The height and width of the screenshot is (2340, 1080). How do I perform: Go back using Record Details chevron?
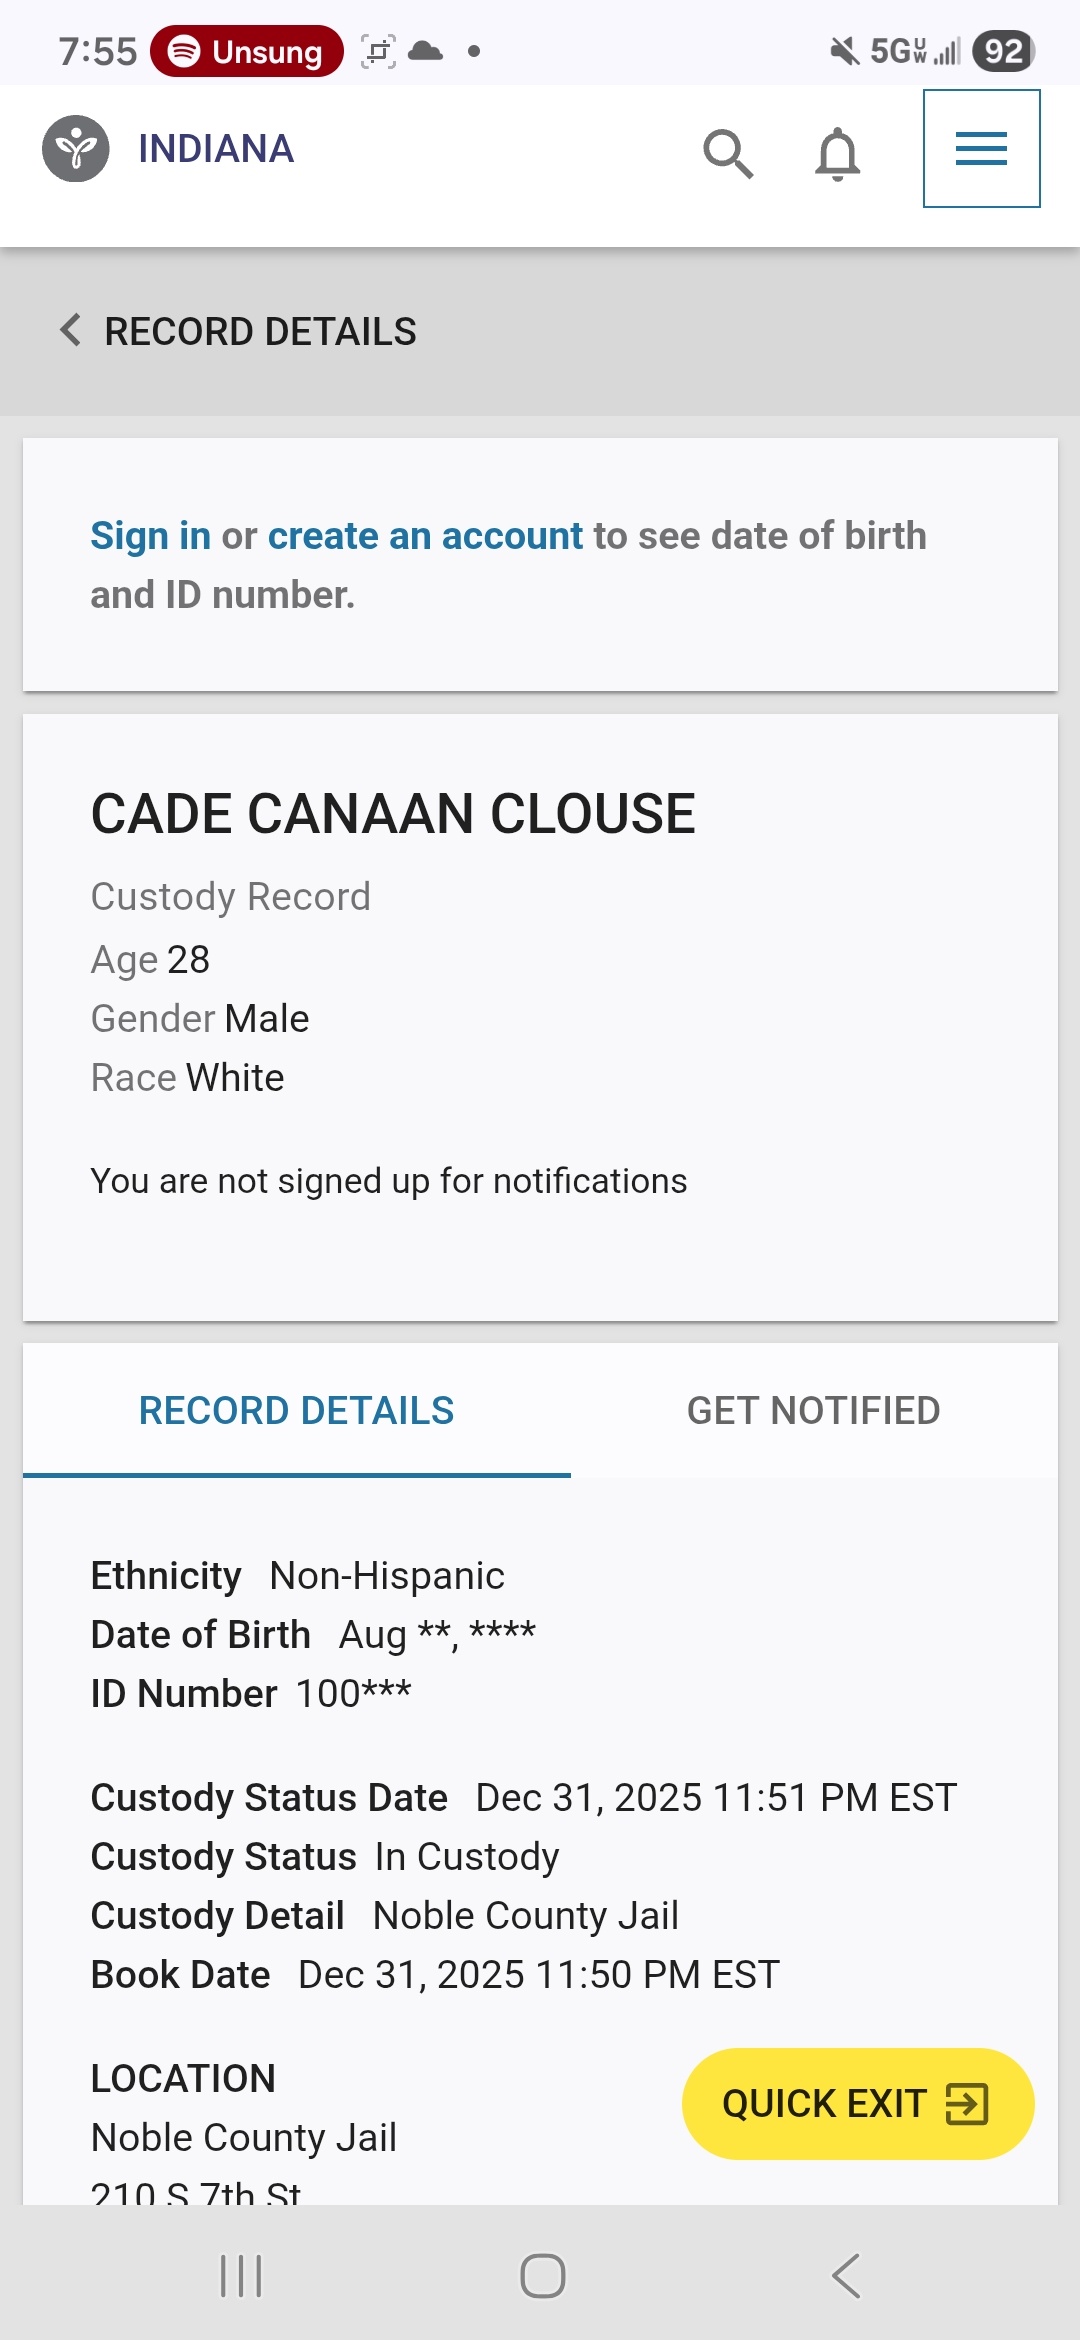point(71,330)
